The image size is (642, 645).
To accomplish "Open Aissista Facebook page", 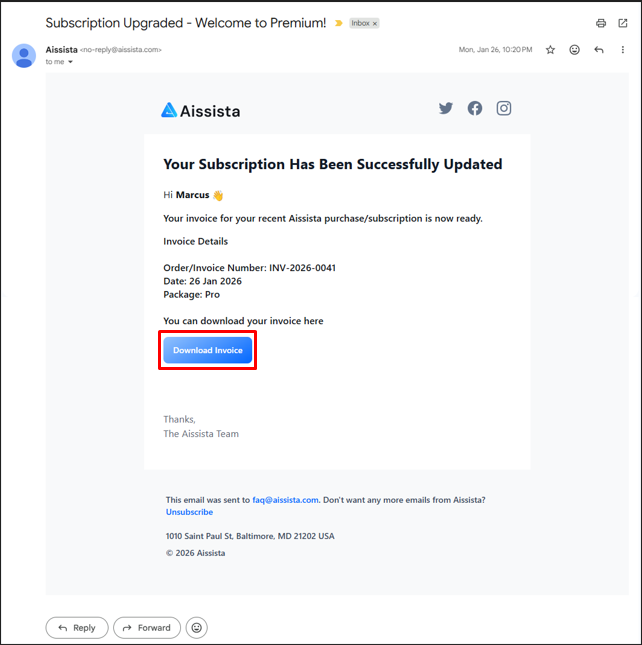I will click(475, 108).
